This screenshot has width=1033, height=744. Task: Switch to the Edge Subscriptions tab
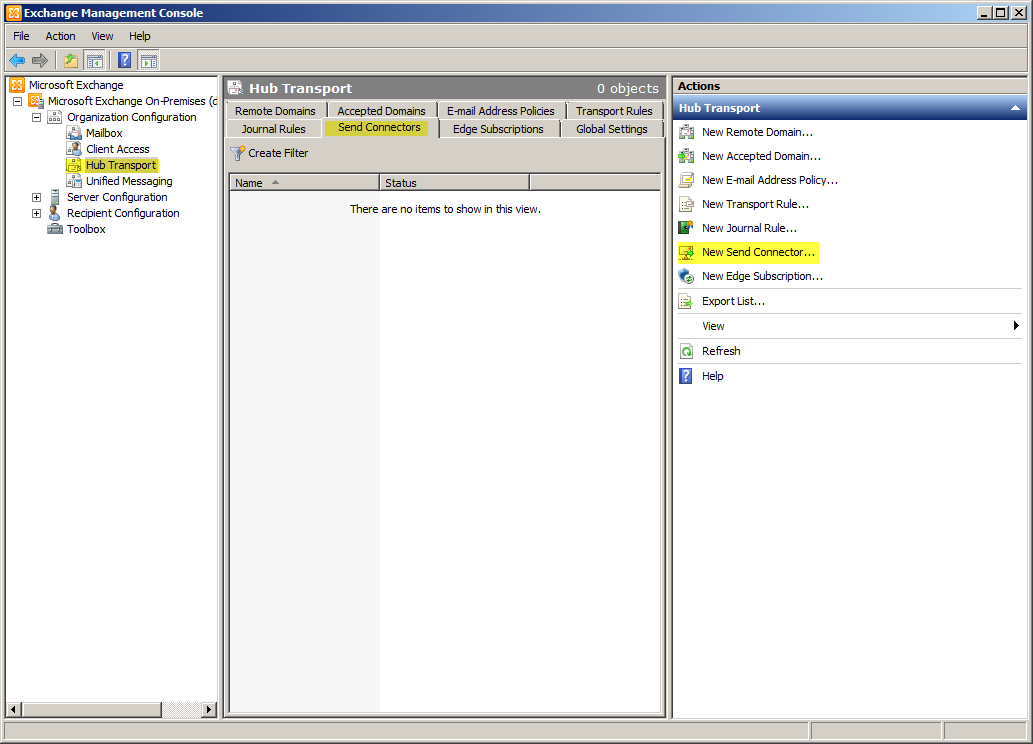pyautogui.click(x=498, y=129)
